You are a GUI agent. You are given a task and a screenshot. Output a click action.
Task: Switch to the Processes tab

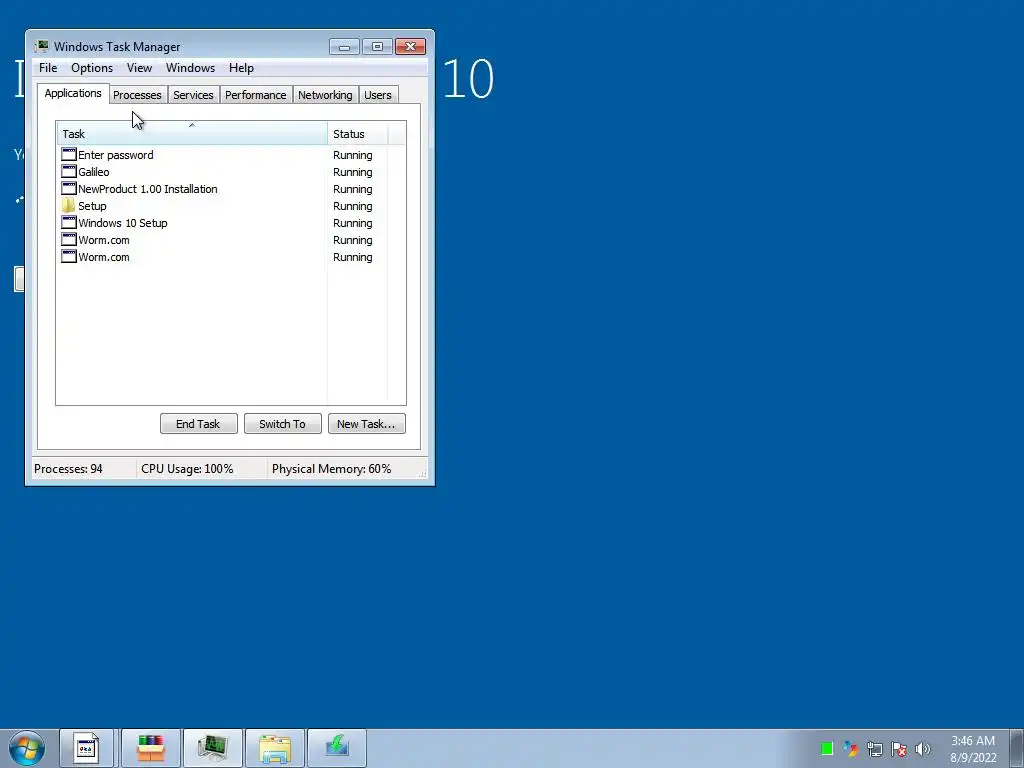pos(137,95)
